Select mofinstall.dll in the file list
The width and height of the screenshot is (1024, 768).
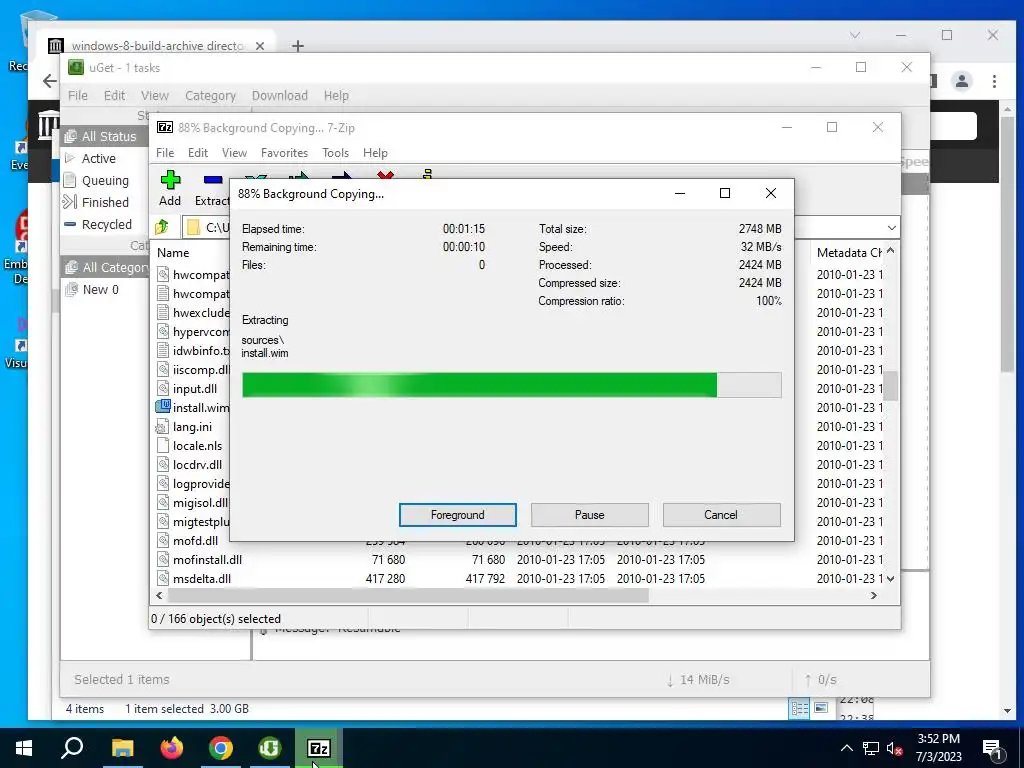click(207, 560)
